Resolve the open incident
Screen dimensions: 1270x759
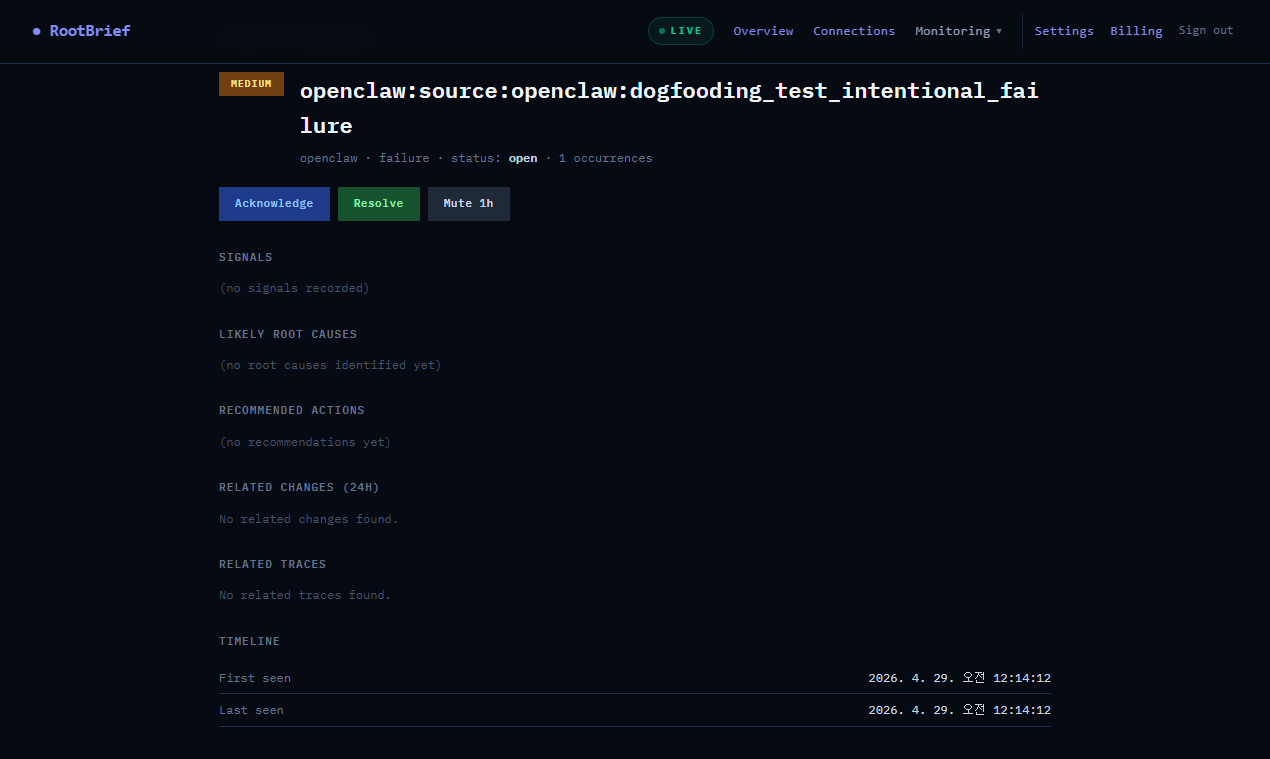click(379, 204)
